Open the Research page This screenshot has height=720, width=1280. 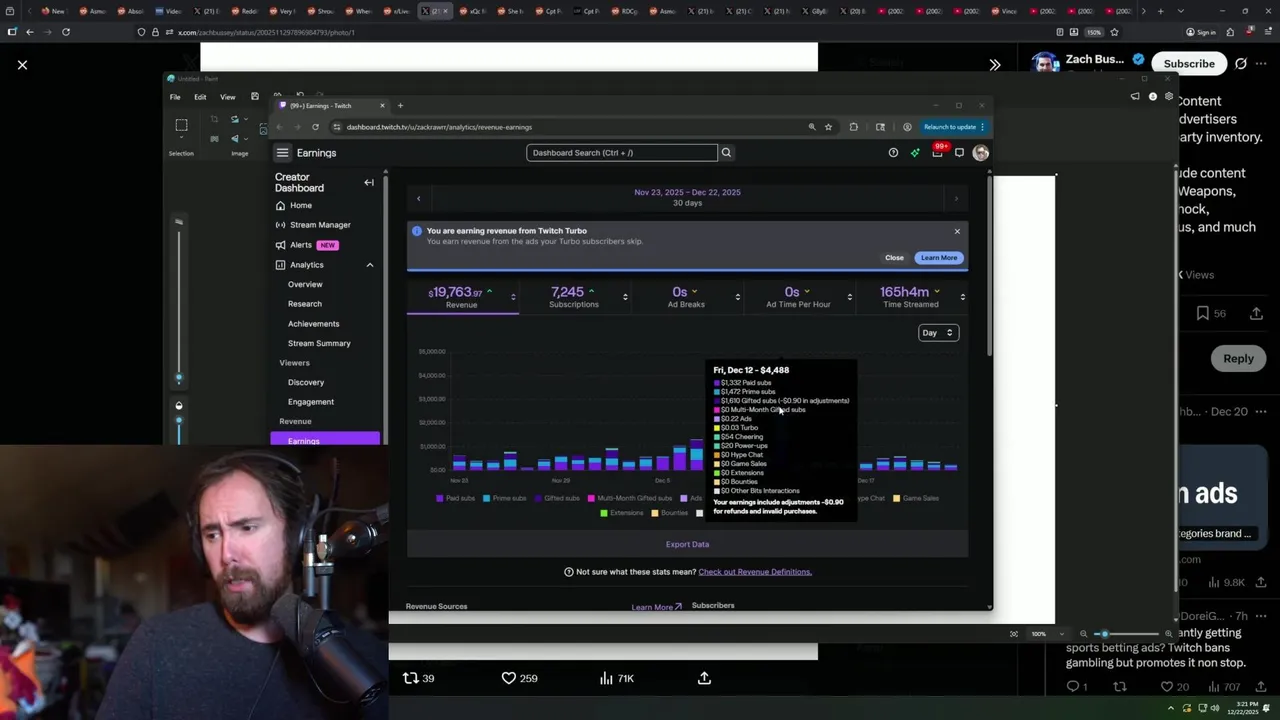(x=305, y=304)
